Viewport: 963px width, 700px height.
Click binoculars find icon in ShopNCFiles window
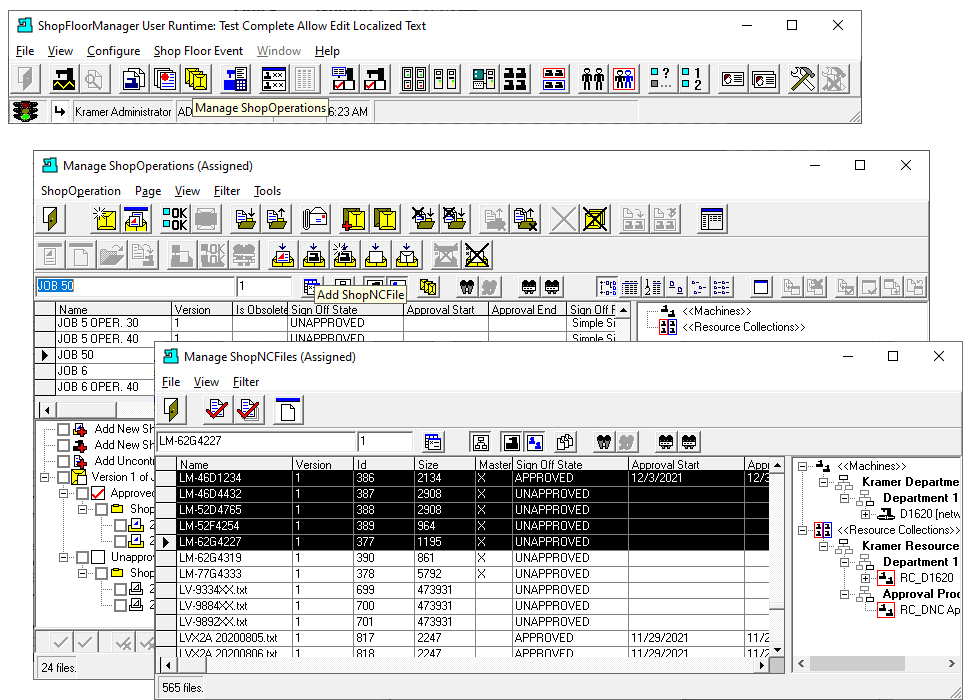click(604, 441)
